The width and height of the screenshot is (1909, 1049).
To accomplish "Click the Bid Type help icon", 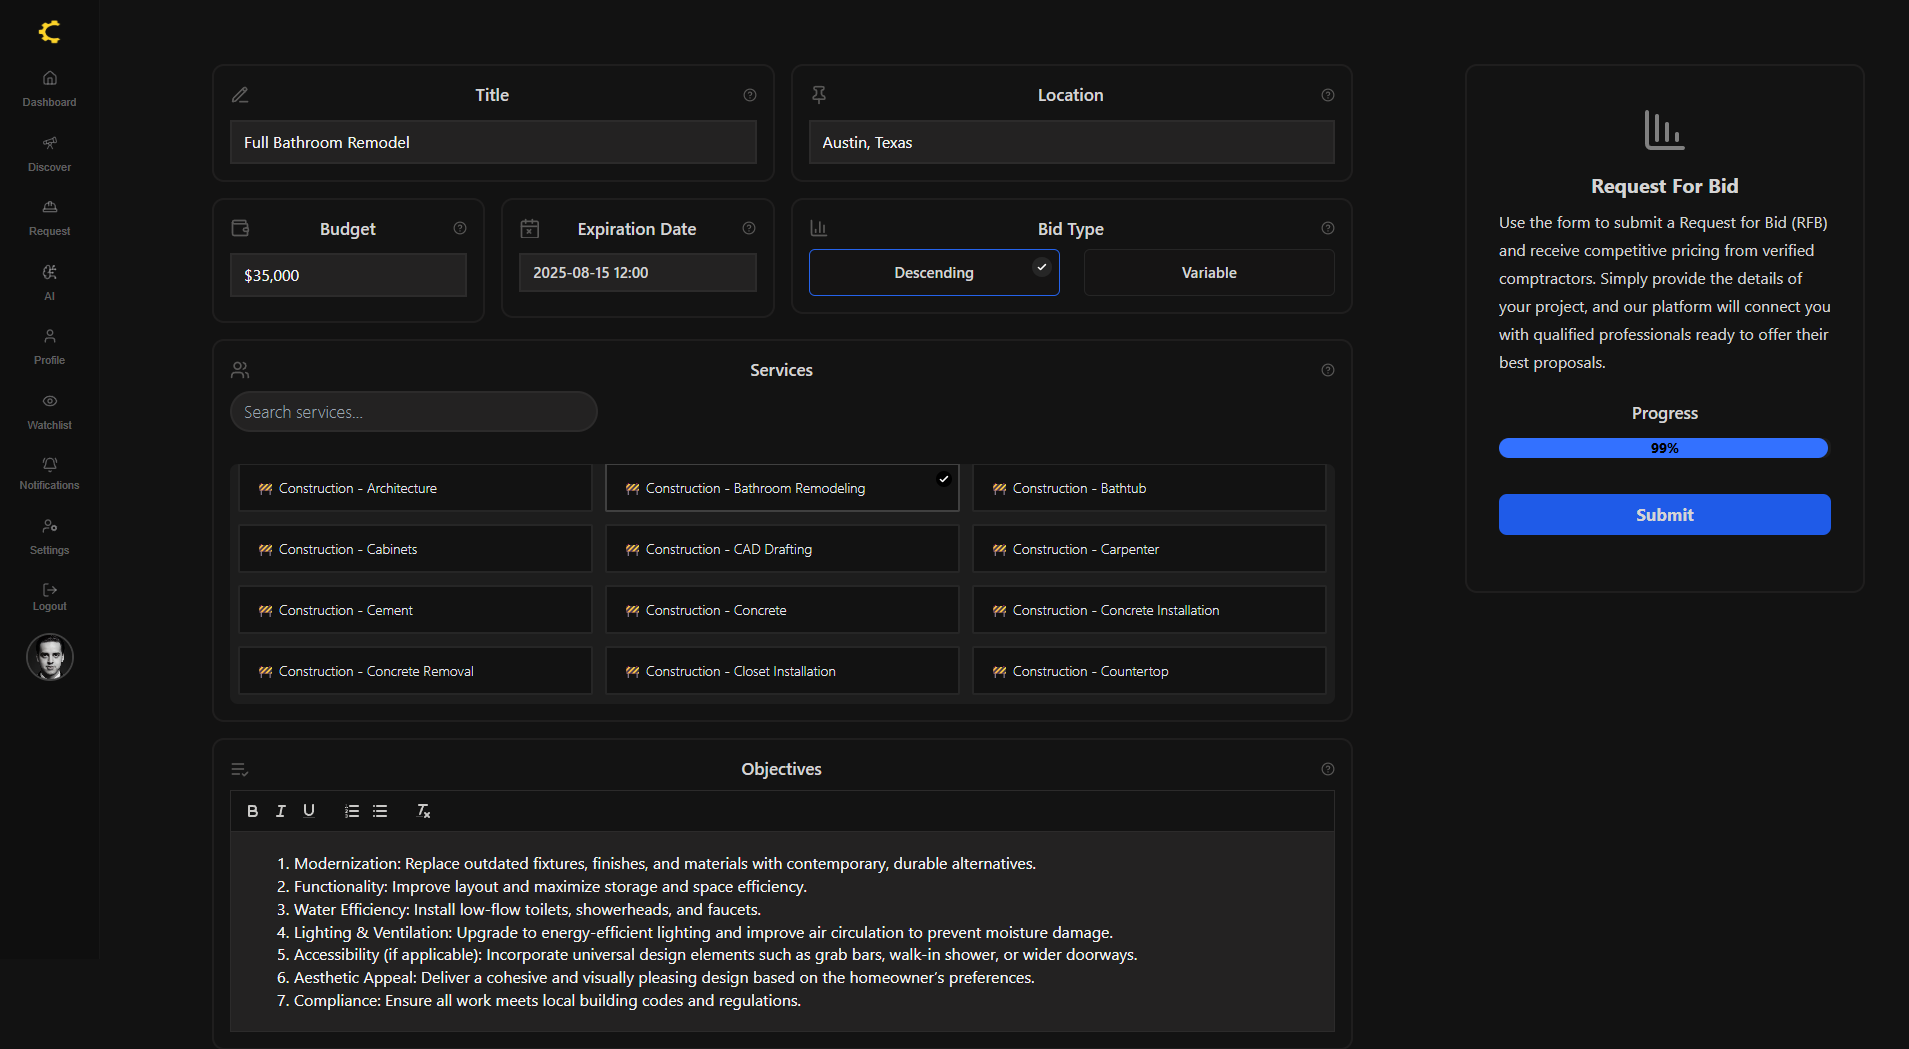I will pos(1328,228).
